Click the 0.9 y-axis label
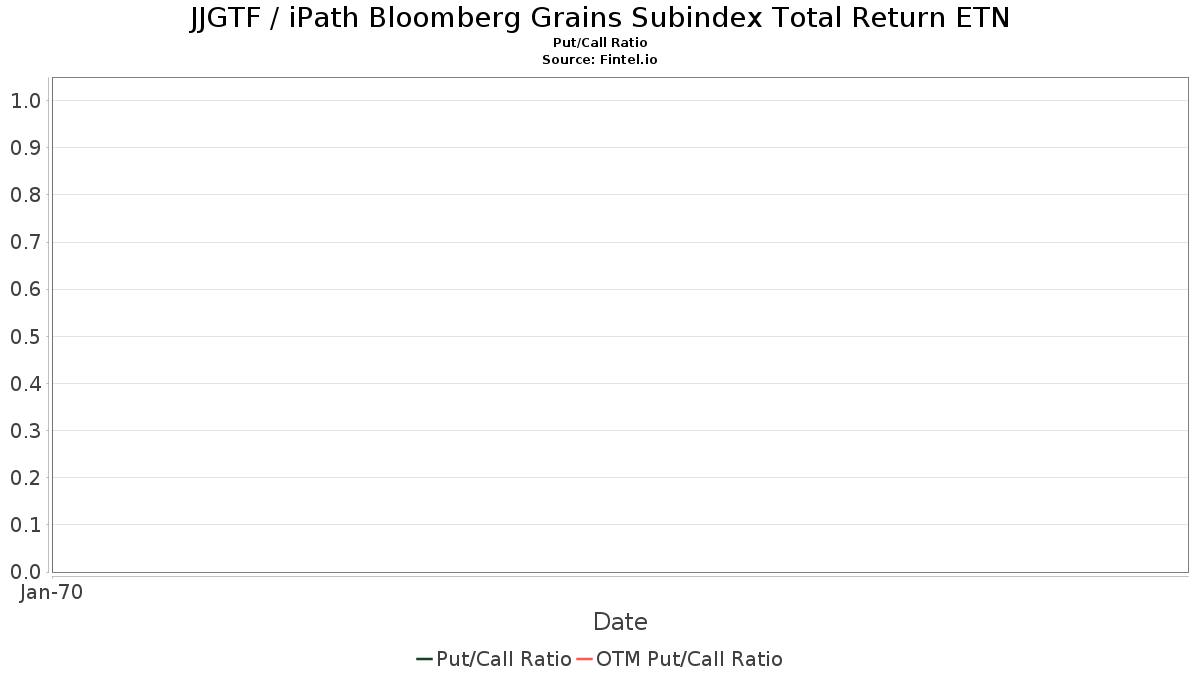1200x675 pixels. coord(25,148)
